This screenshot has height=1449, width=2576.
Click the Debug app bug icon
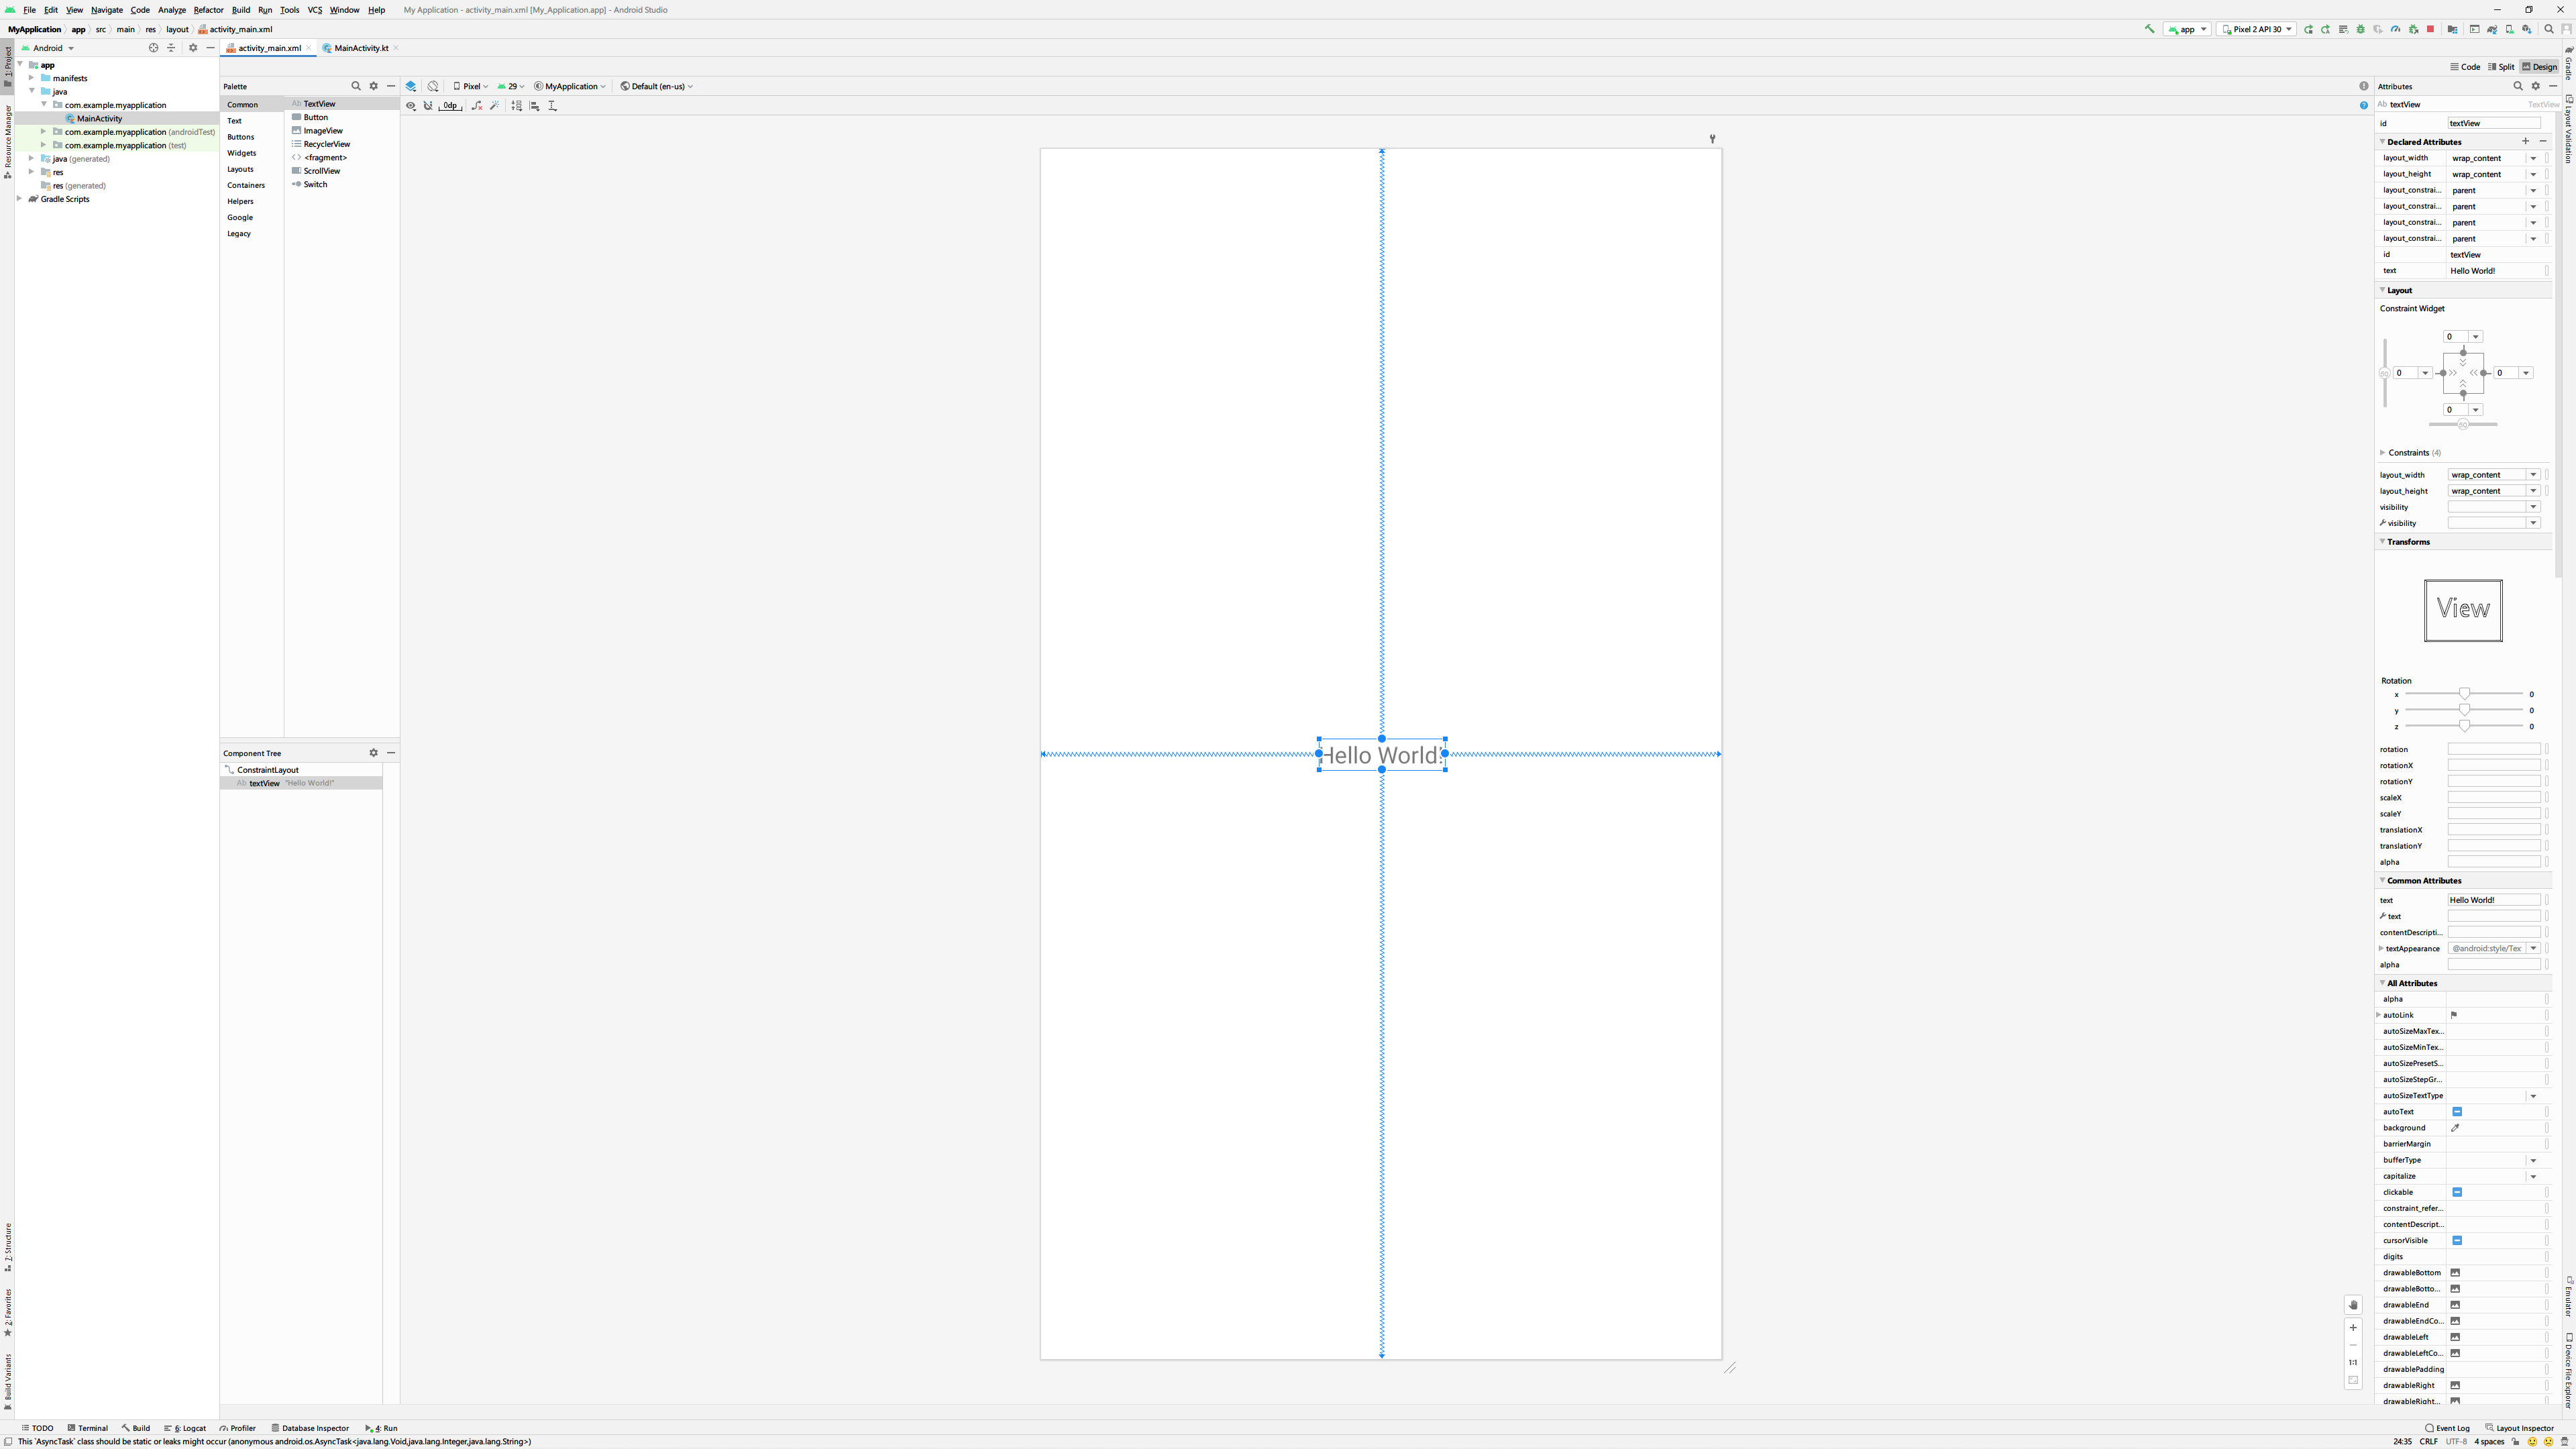(2361, 29)
